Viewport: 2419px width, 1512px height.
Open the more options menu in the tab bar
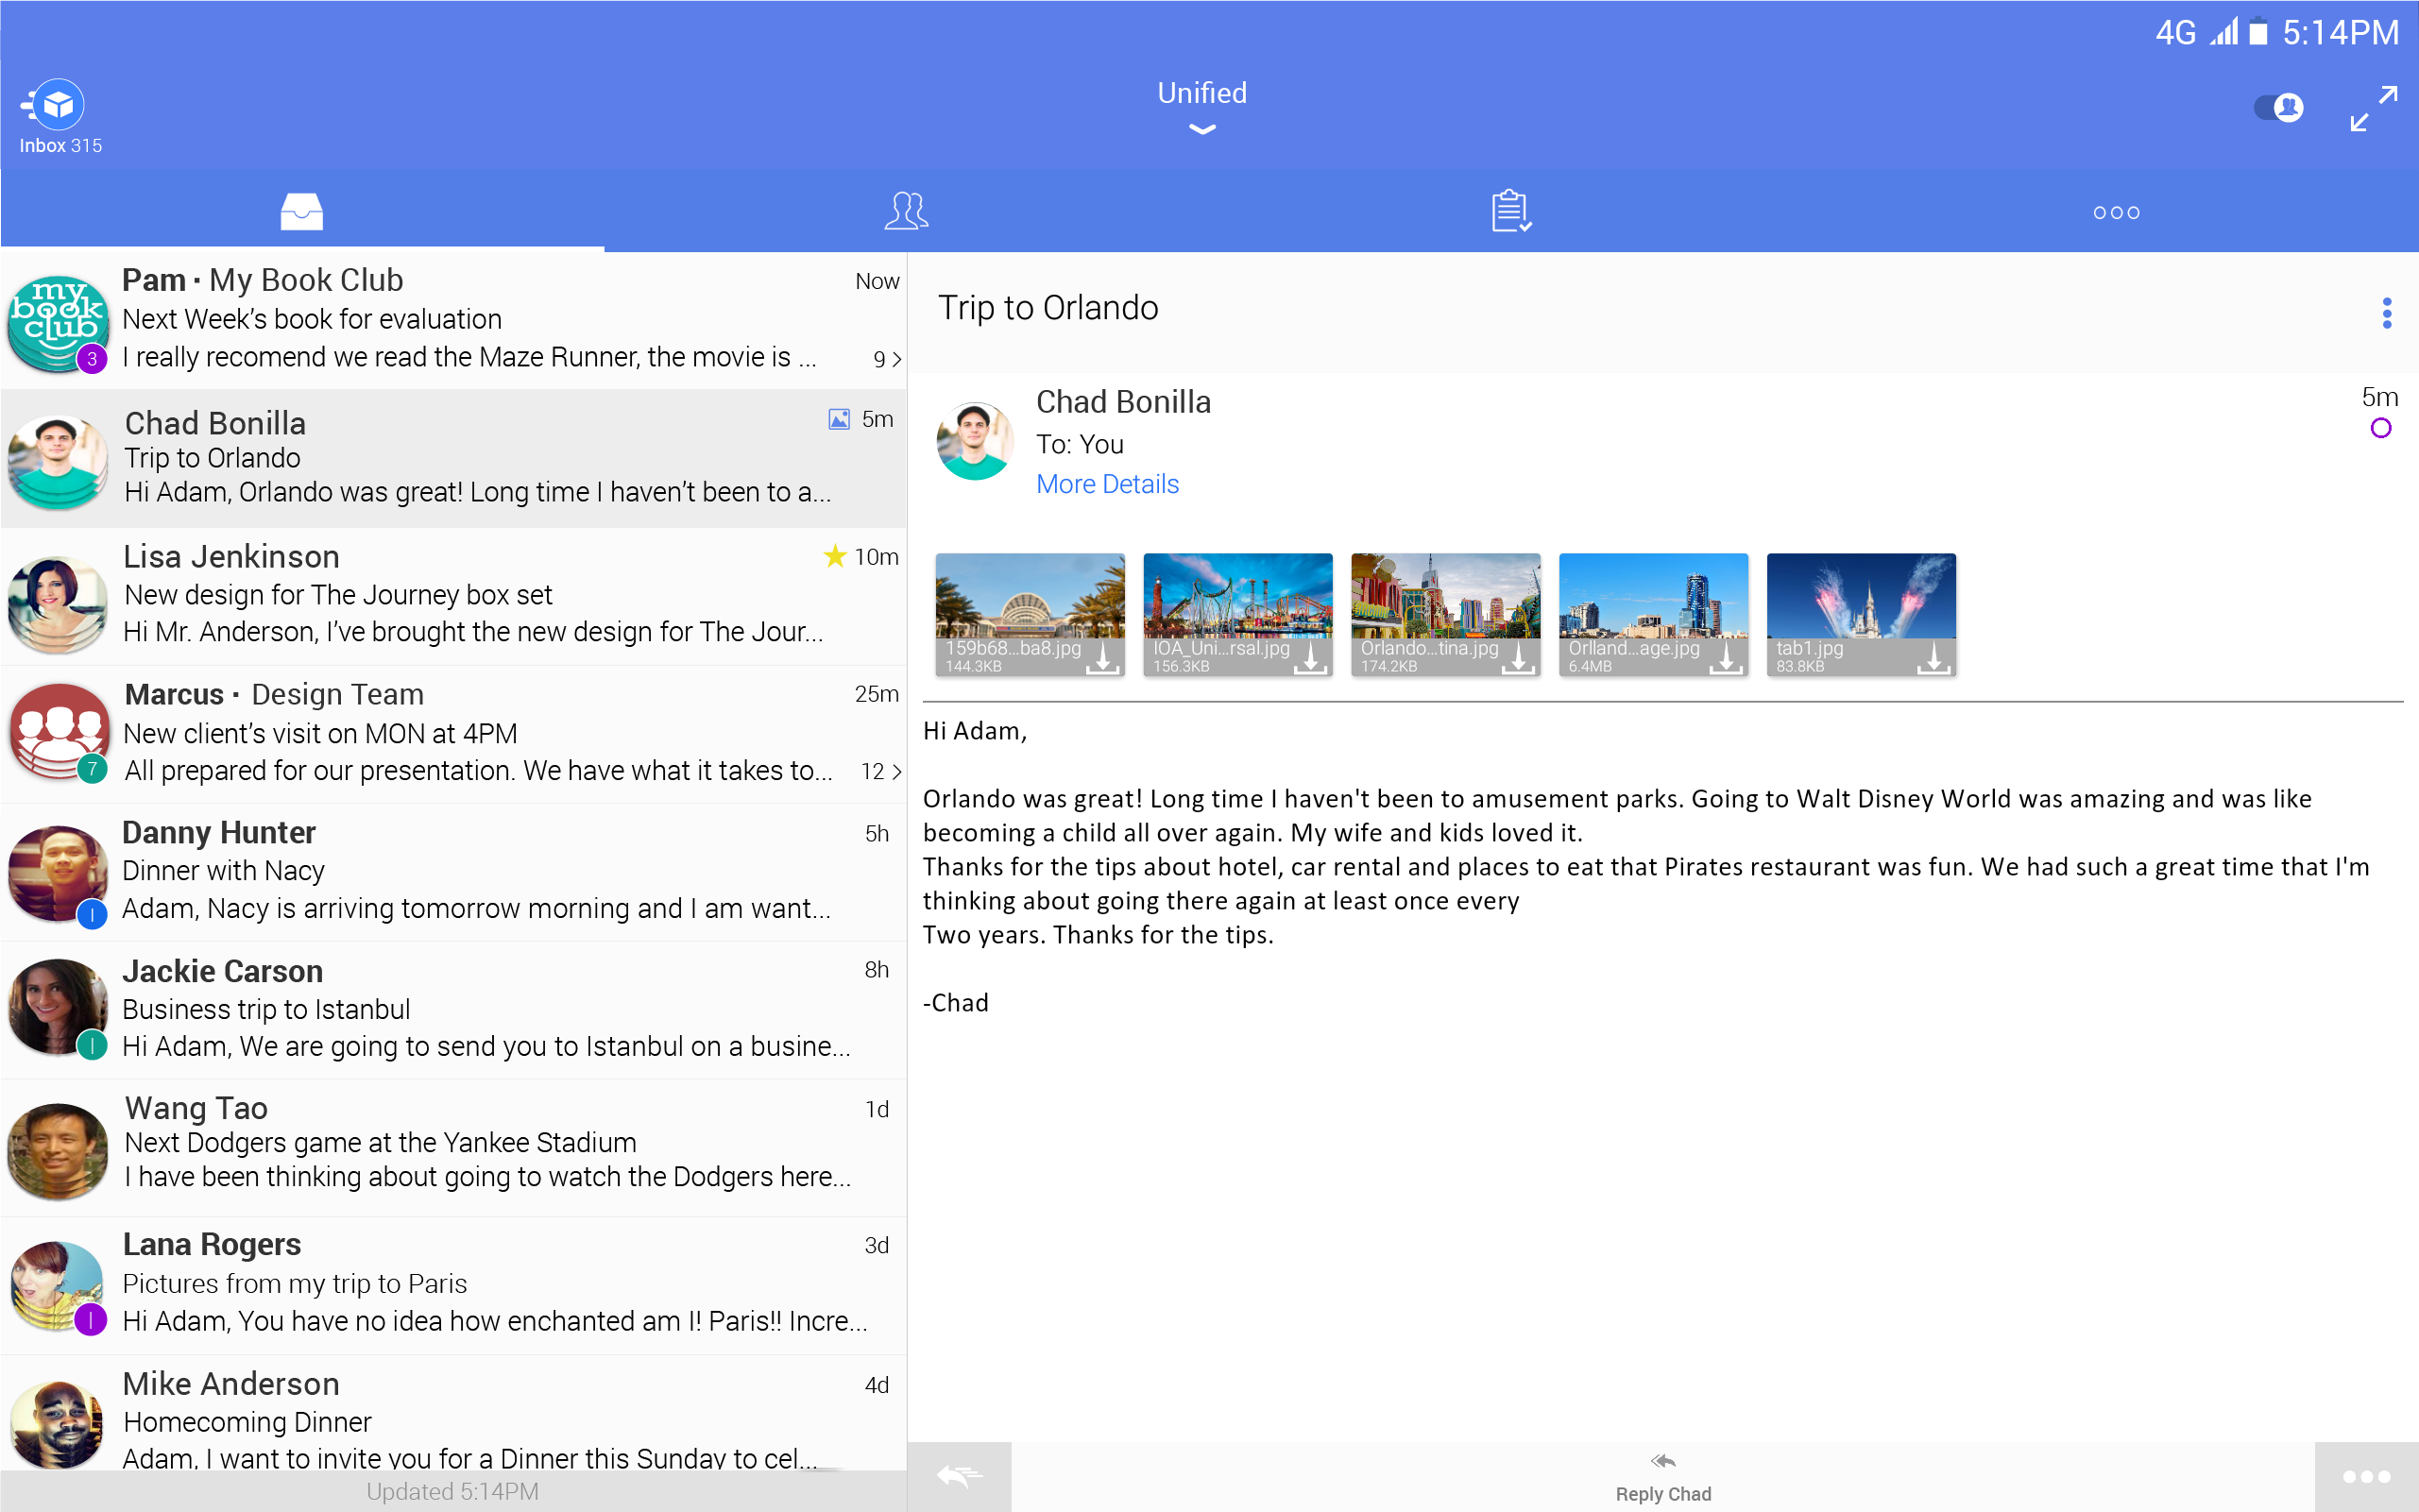(x=2117, y=210)
